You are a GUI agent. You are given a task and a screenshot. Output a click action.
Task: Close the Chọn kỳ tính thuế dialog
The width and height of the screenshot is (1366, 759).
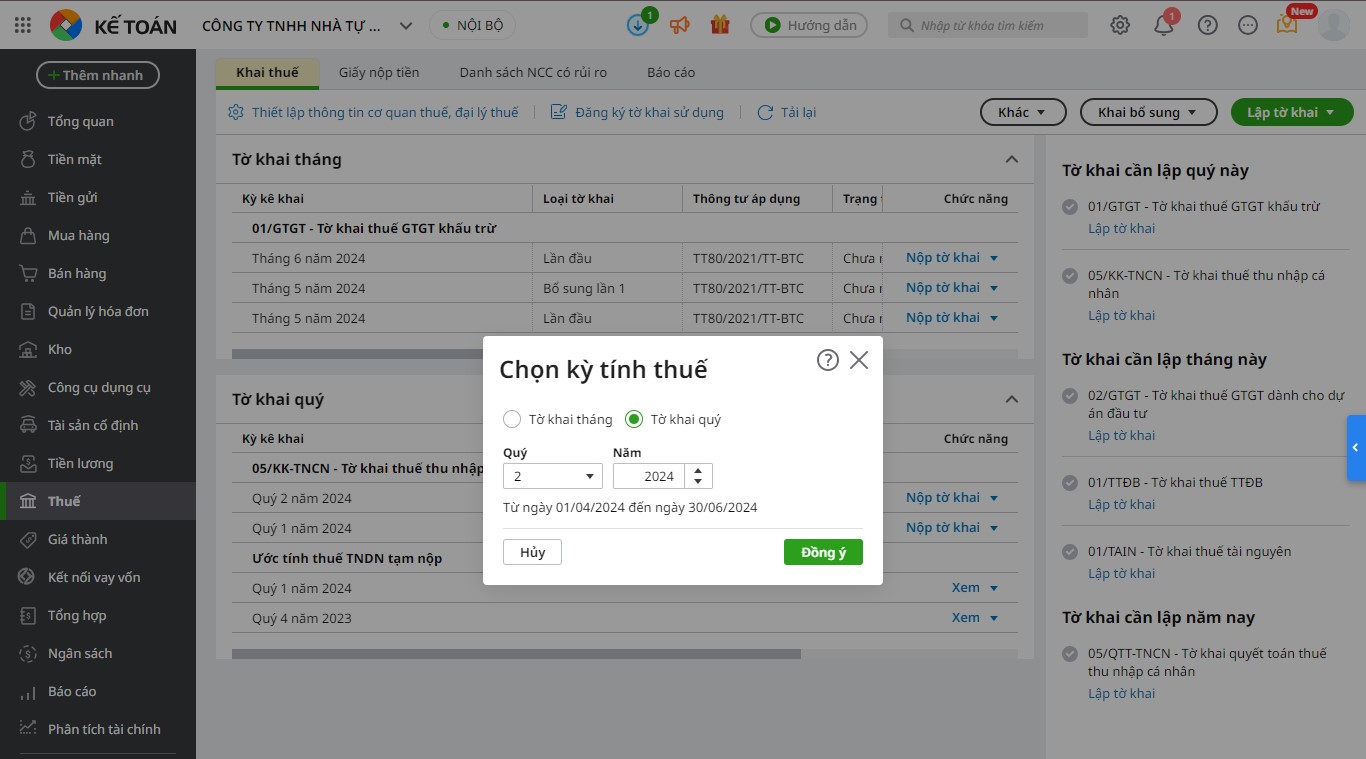coord(859,360)
